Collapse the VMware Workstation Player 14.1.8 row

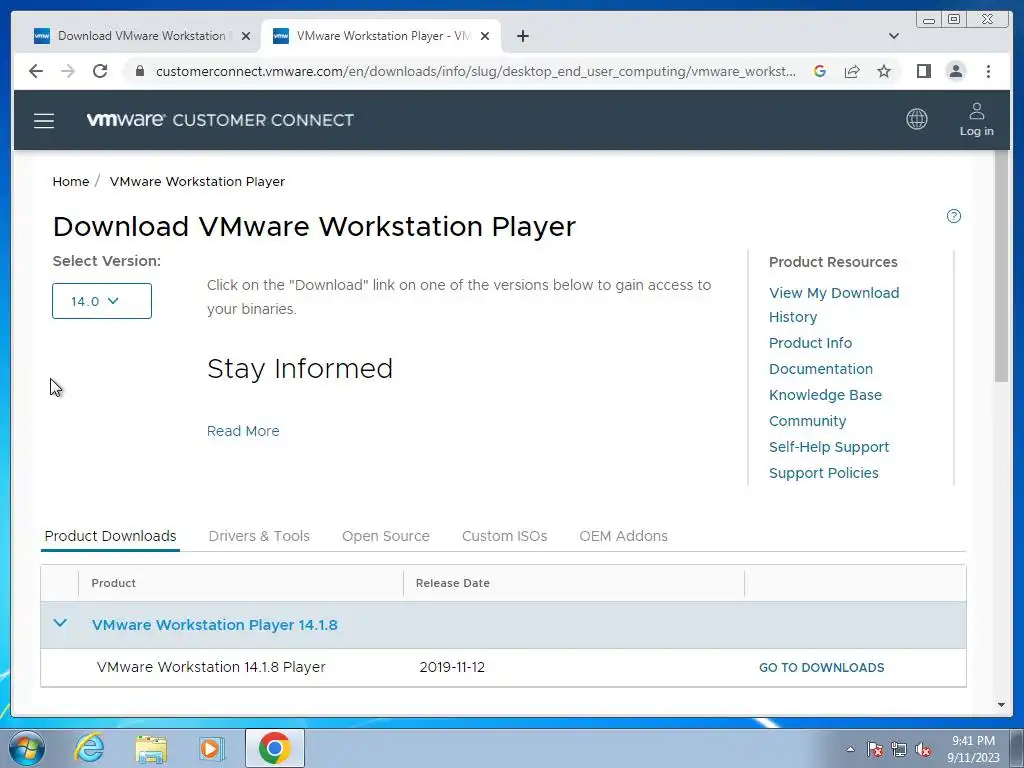(x=60, y=624)
